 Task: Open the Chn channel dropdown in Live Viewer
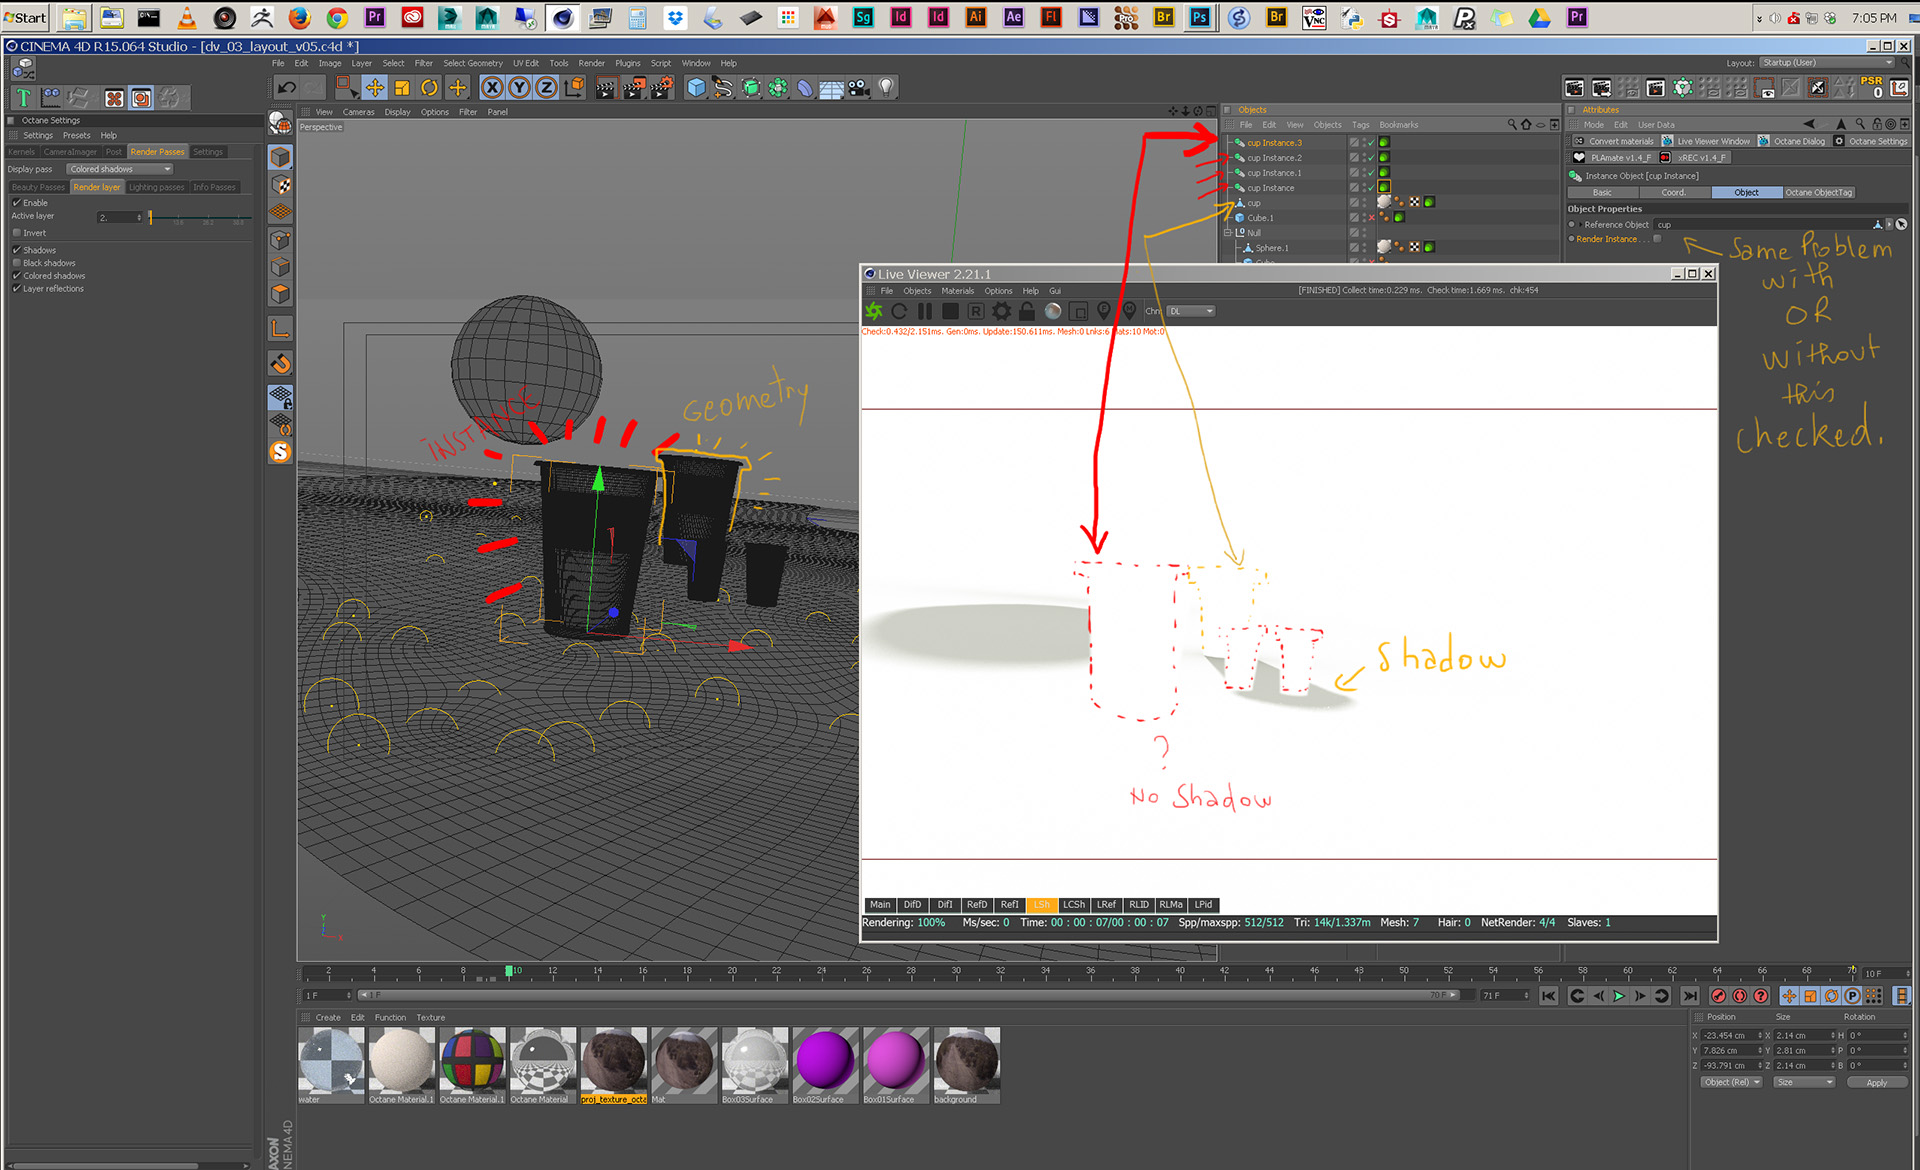(x=1191, y=311)
